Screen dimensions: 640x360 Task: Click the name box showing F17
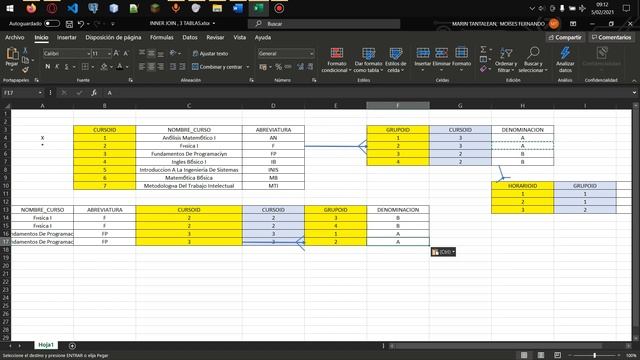point(22,93)
